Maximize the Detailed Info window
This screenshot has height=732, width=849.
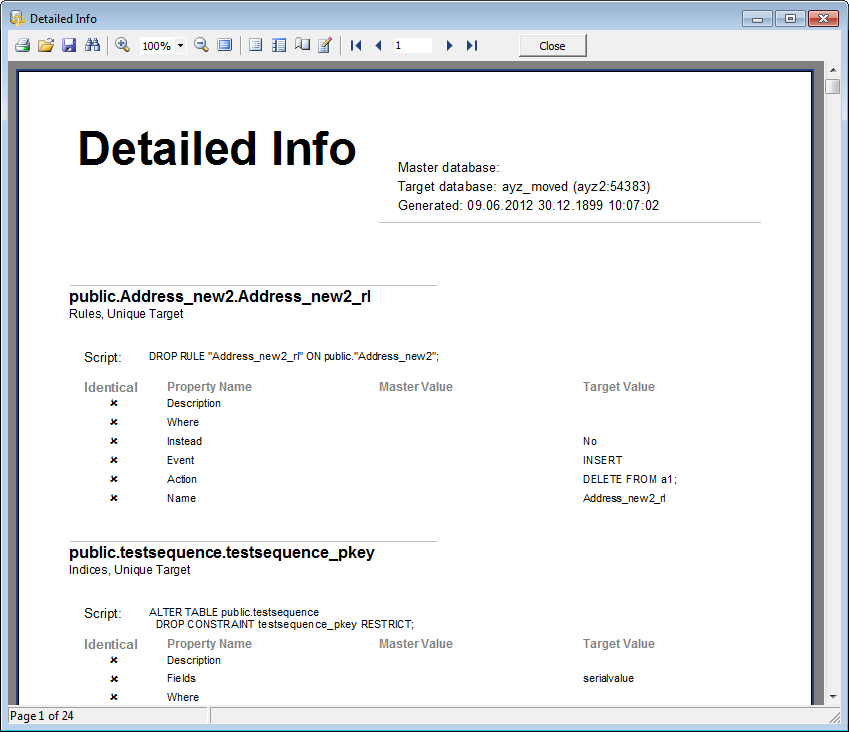[x=790, y=18]
